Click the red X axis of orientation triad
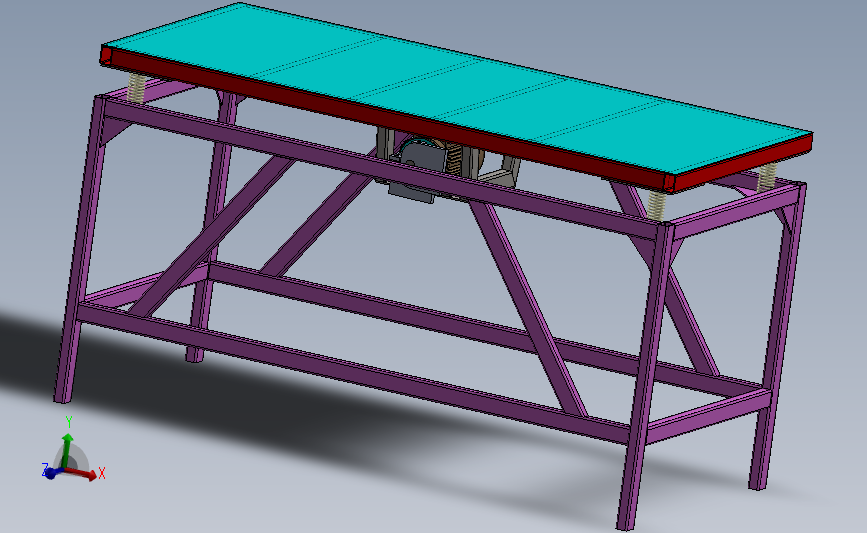This screenshot has height=533, width=867. (83, 474)
